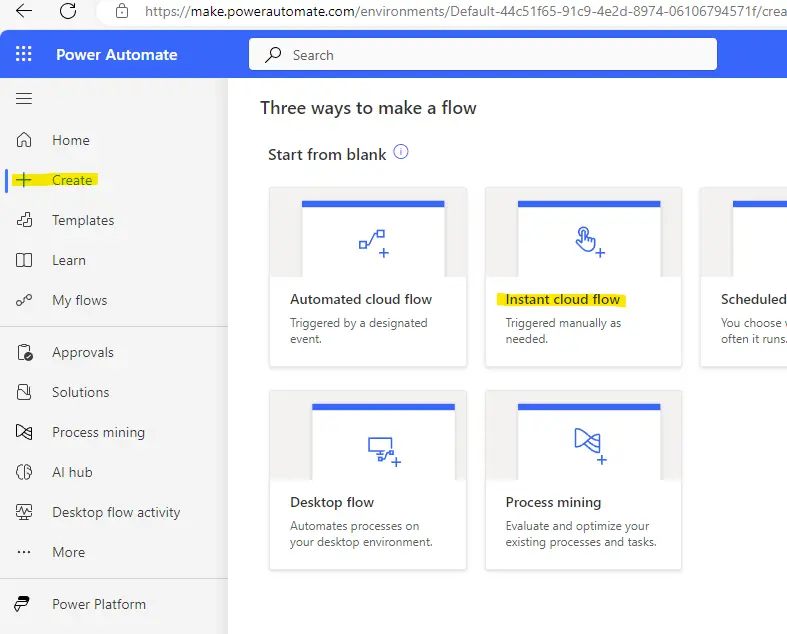Viewport: 787px width, 634px height.
Task: Select the Desktop flow card
Action: 368,480
